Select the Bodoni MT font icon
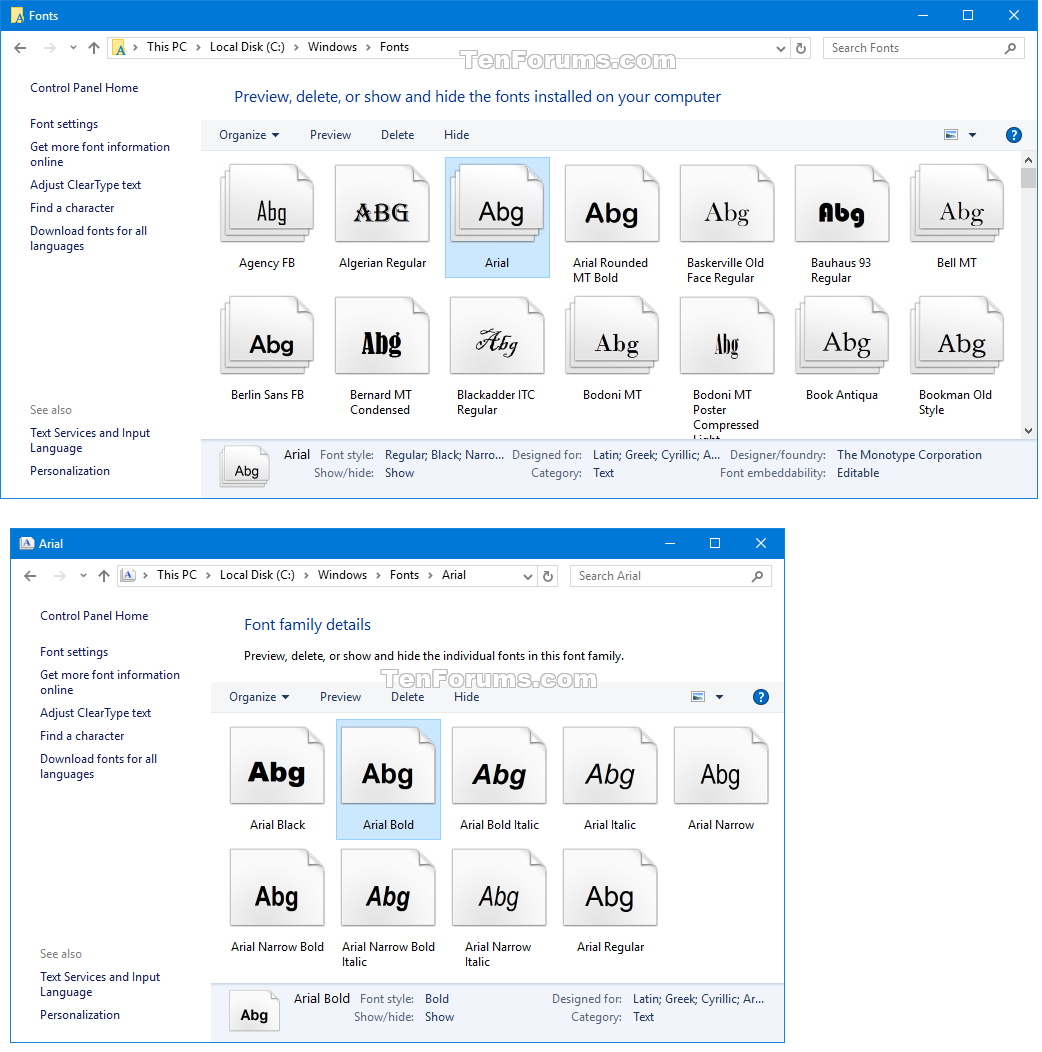 click(x=612, y=335)
